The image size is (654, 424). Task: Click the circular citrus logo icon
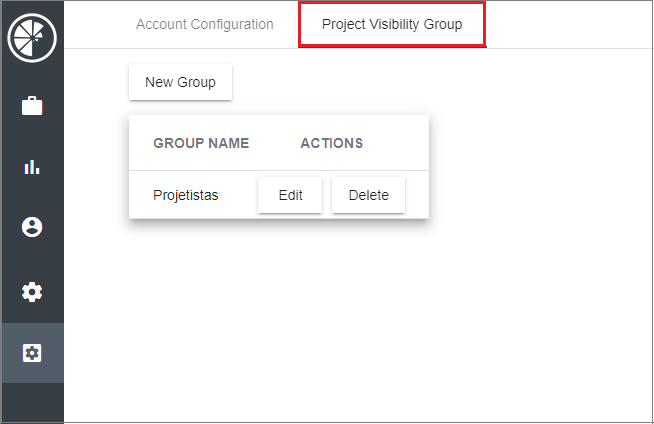(32, 38)
